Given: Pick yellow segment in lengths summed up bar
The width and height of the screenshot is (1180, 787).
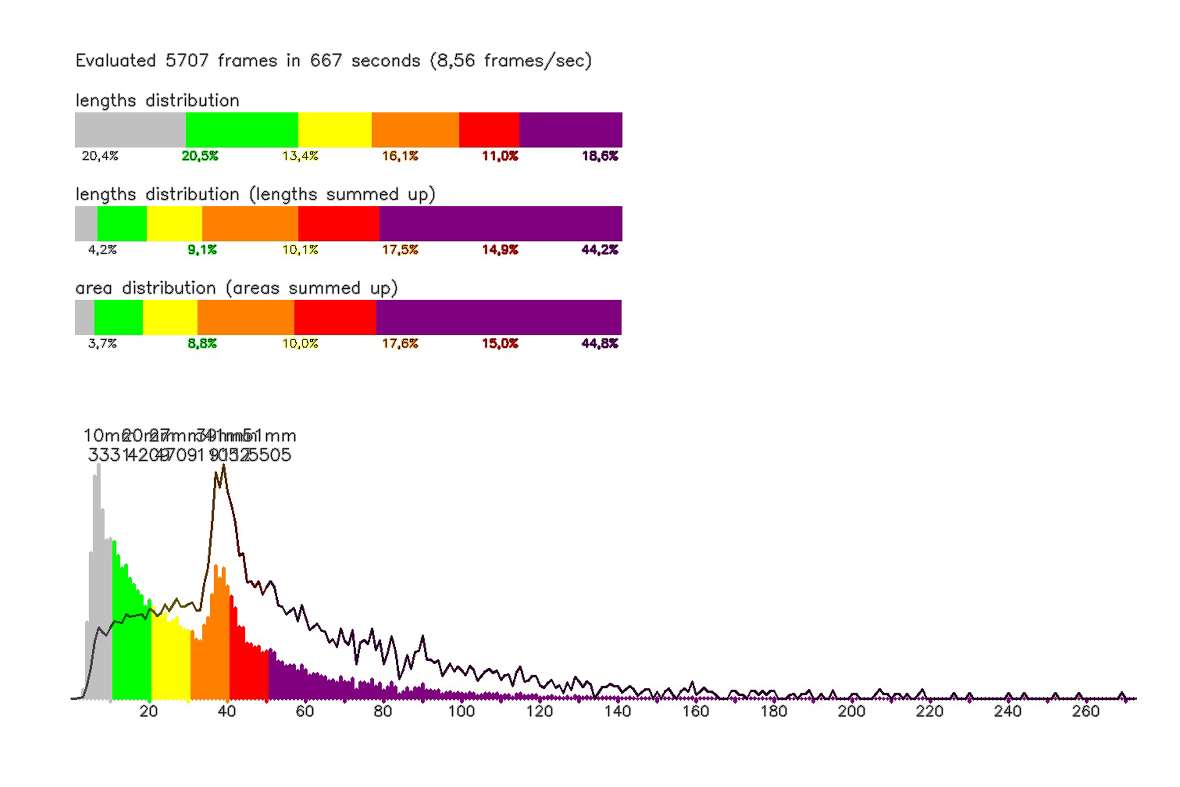Looking at the screenshot, I should 174,223.
